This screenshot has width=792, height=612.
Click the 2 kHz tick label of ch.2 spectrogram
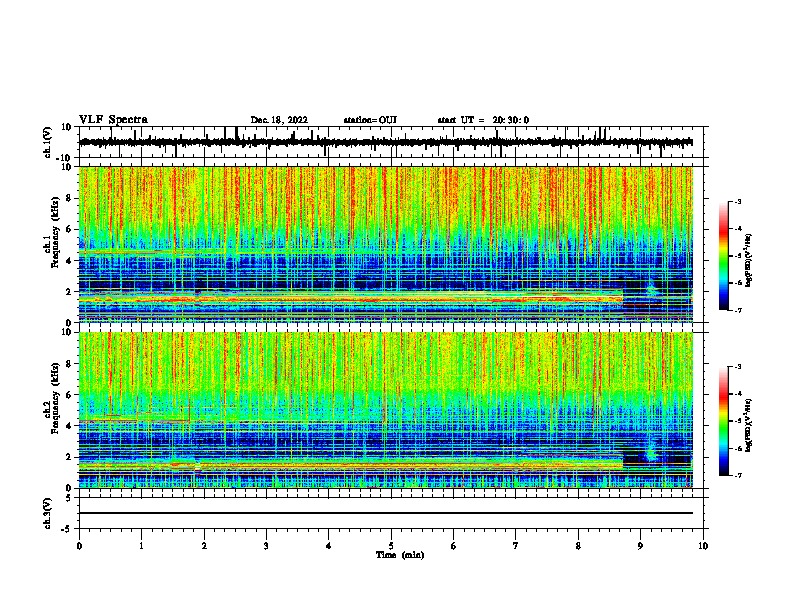point(69,457)
